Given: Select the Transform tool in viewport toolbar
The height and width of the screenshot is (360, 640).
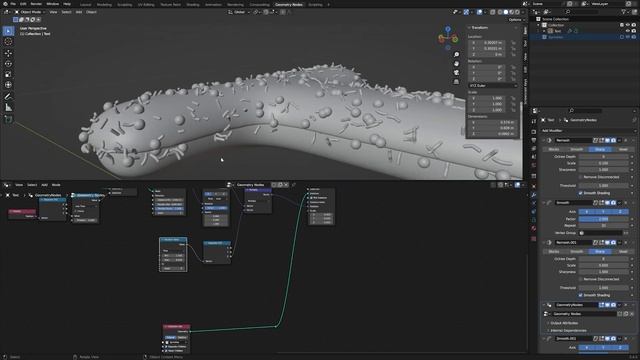Looking at the screenshot, I should (x=8, y=85).
